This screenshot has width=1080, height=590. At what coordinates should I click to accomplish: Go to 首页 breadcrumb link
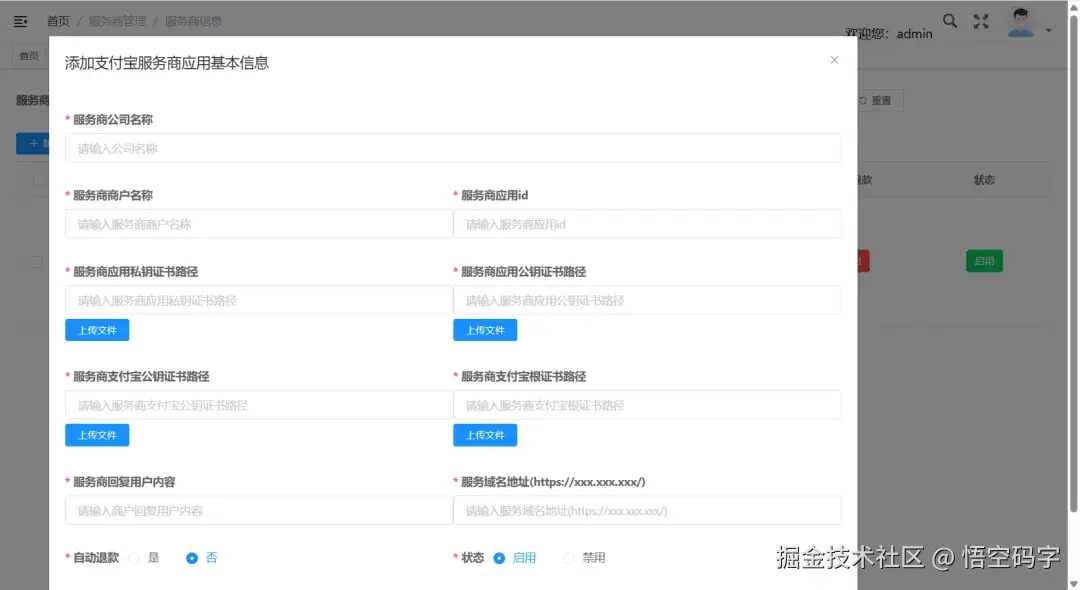pos(58,21)
